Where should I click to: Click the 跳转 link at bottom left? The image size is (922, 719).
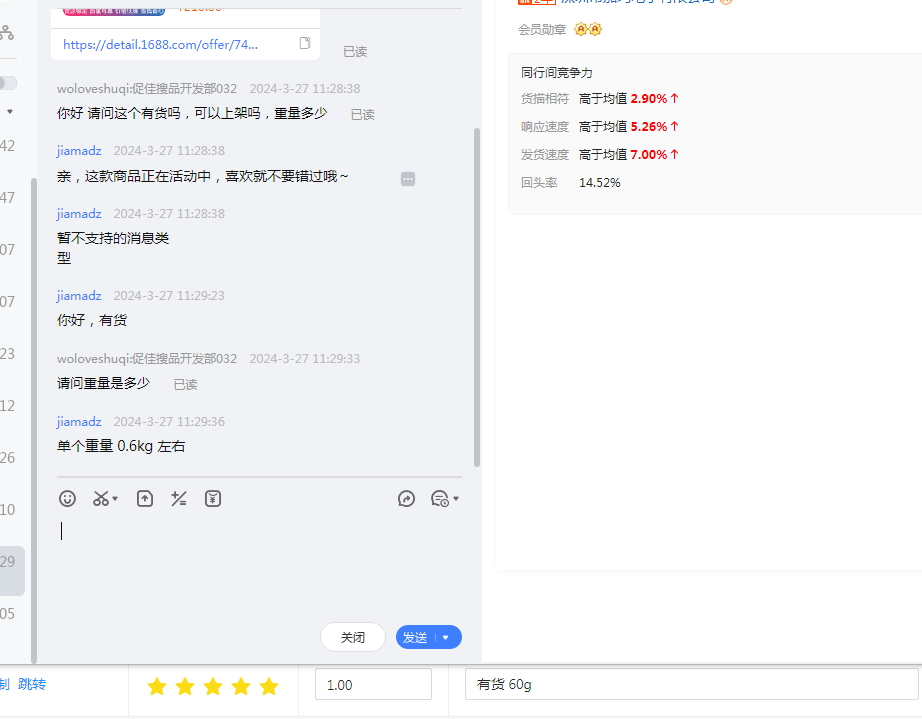pos(32,684)
